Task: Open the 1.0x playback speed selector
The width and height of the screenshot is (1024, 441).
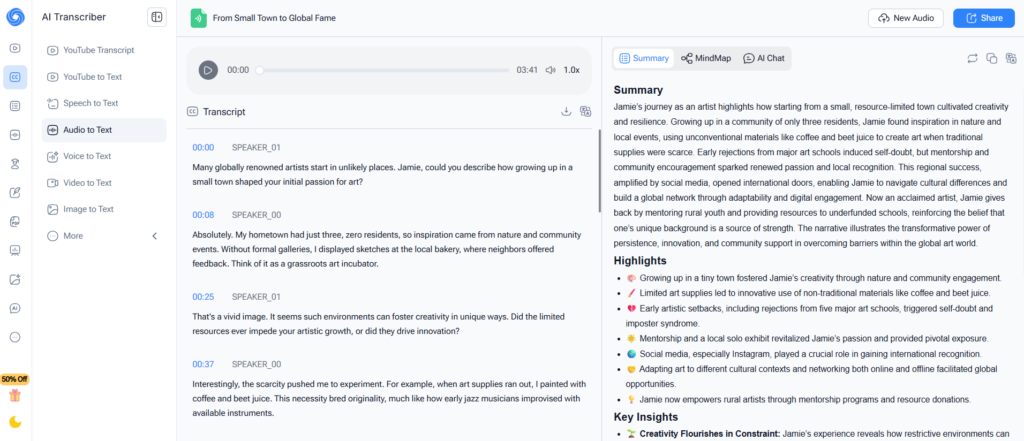Action: pos(571,70)
